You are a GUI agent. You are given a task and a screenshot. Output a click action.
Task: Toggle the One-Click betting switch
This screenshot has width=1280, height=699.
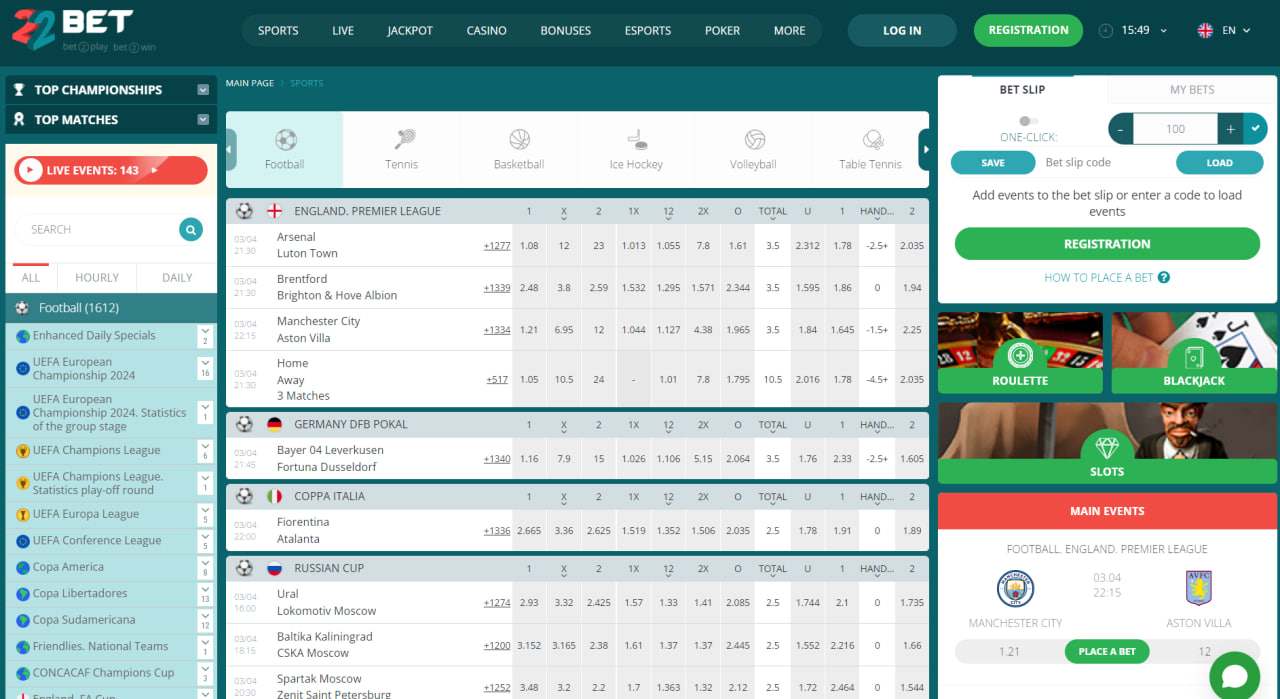point(1028,121)
